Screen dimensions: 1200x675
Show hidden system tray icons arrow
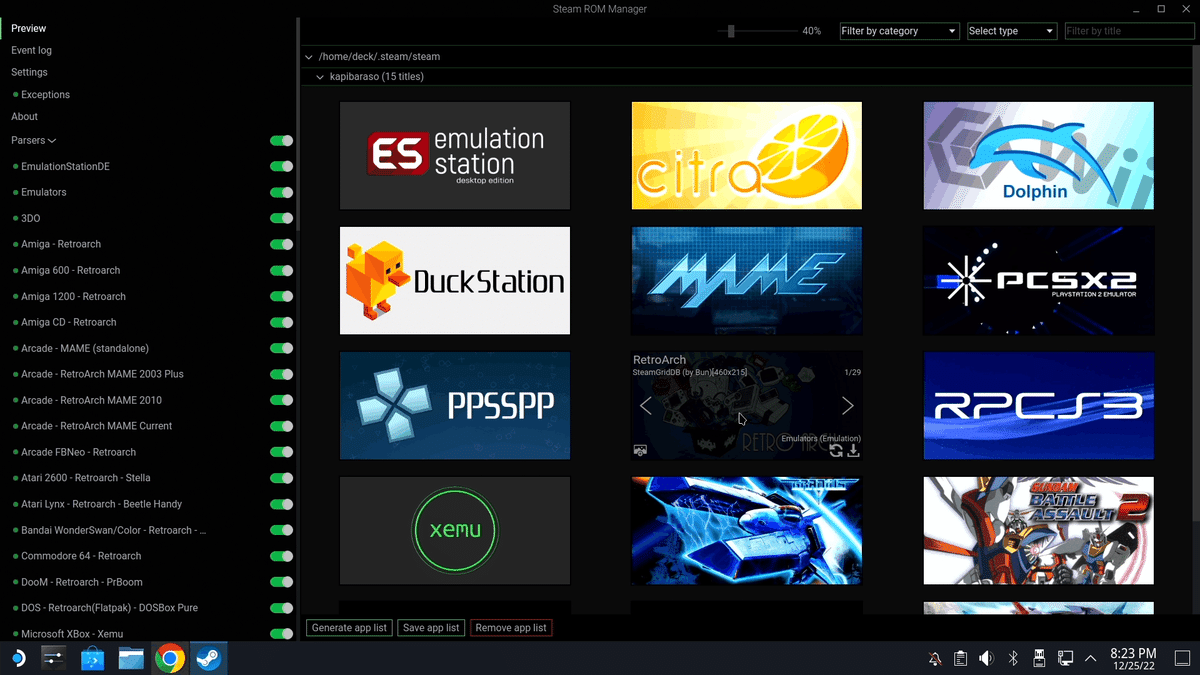tap(1090, 658)
